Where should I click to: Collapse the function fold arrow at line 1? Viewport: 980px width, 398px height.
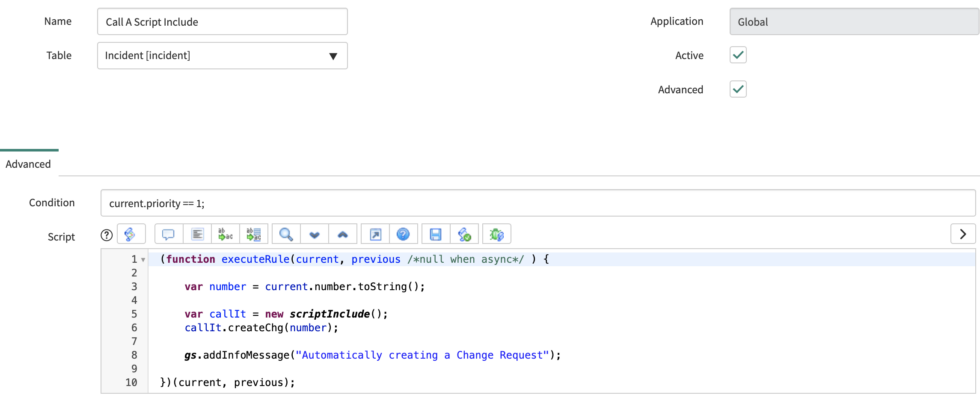143,259
